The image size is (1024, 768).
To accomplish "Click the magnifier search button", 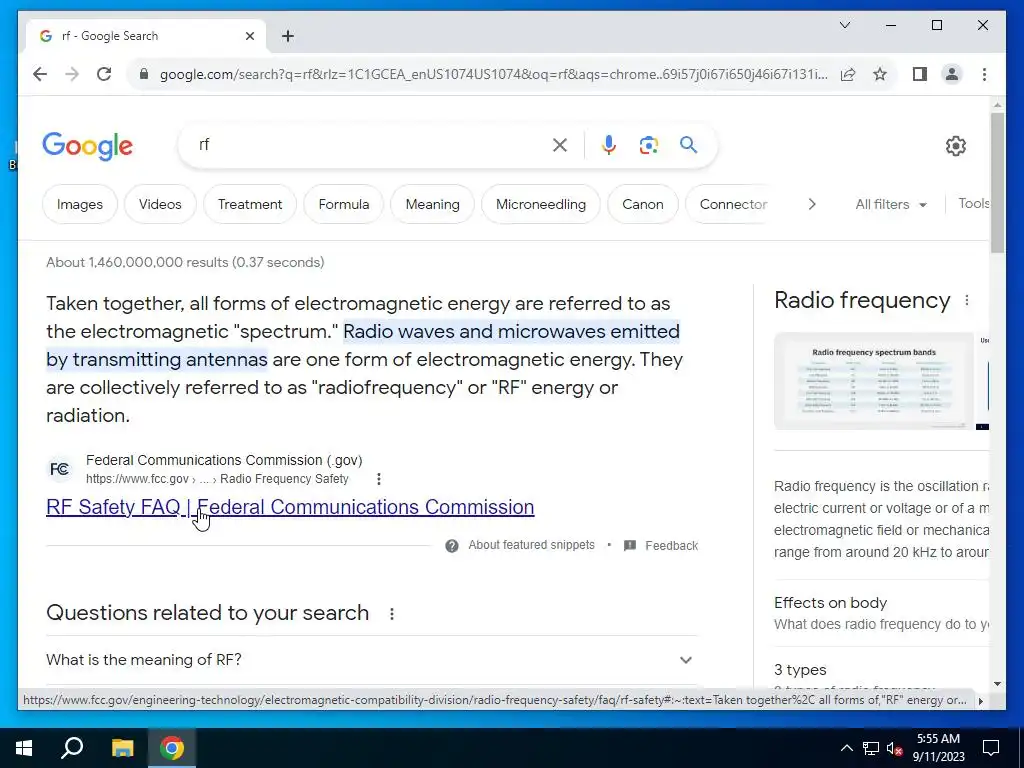I will tap(688, 144).
